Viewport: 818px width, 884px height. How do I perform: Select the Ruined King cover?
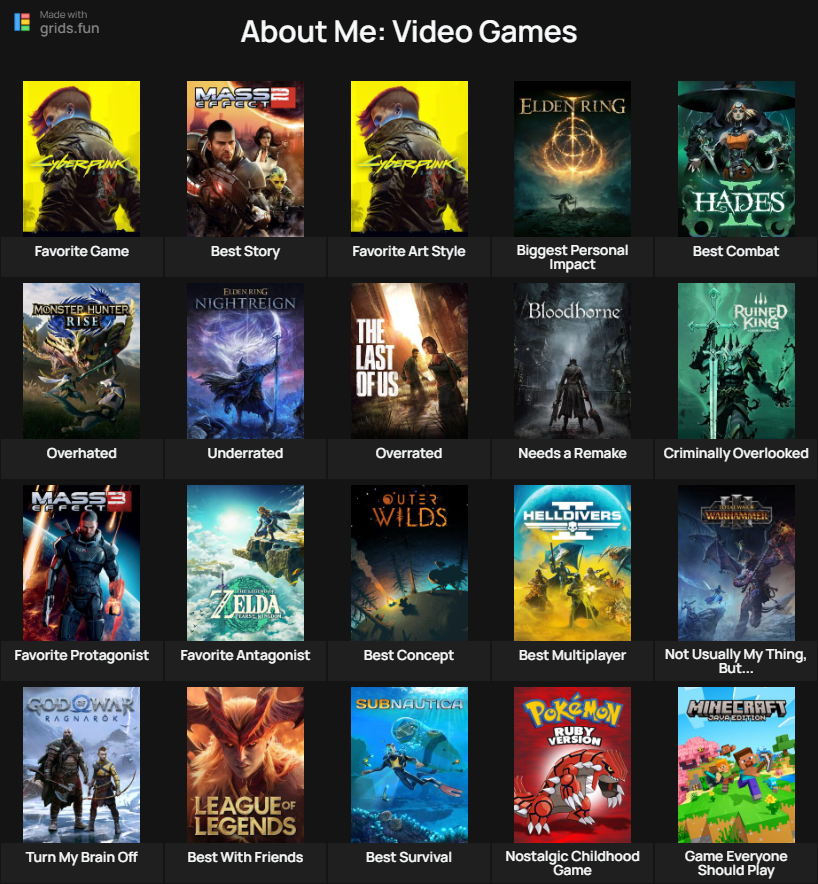(x=736, y=361)
